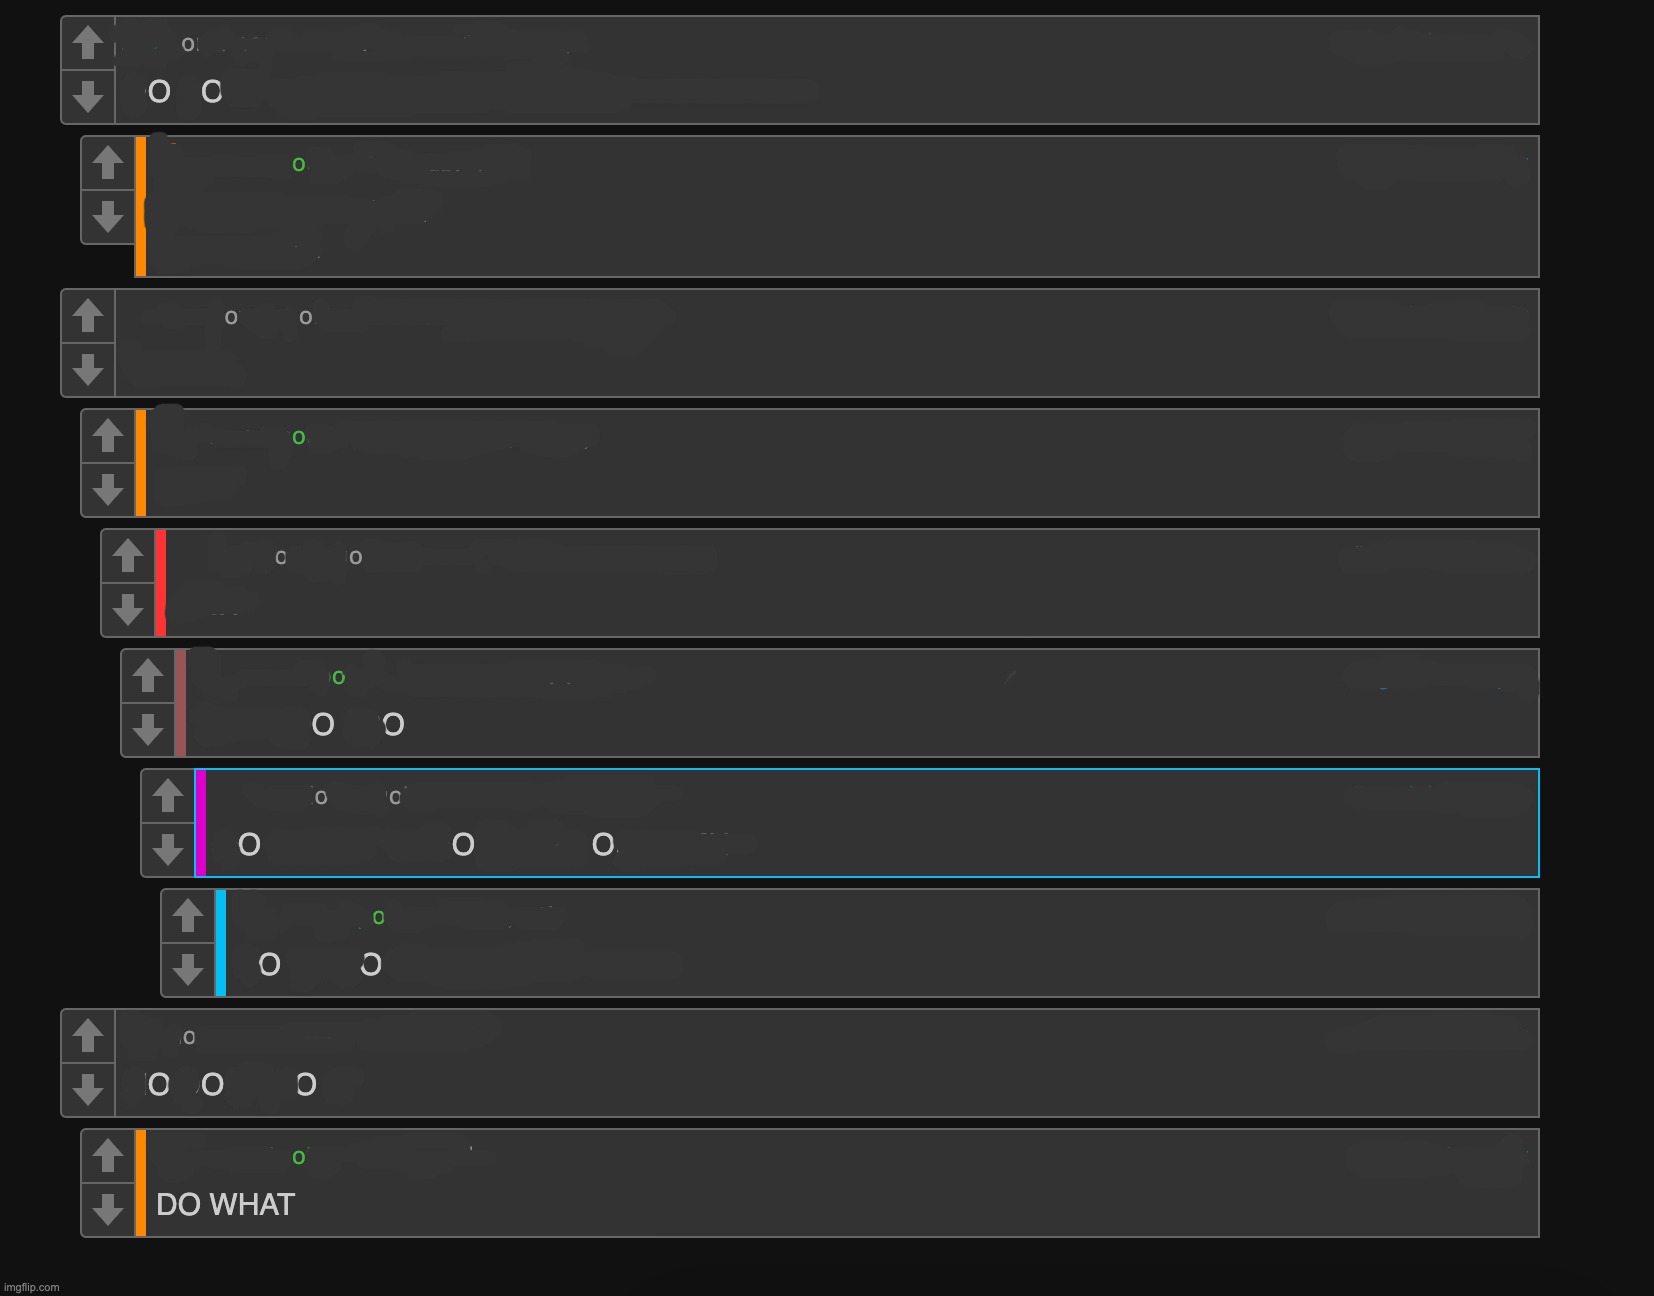Viewport: 1654px width, 1296px height.
Task: Upvote the tallest orange-bar reply
Action: [x=108, y=163]
